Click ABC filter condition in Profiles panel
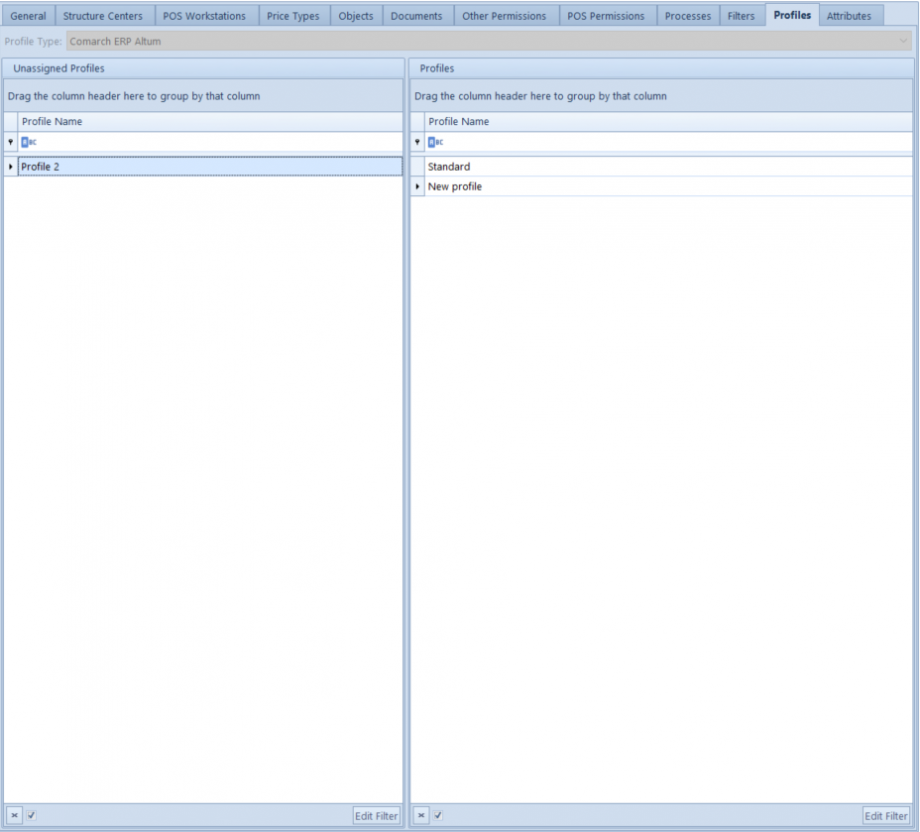 [435, 142]
